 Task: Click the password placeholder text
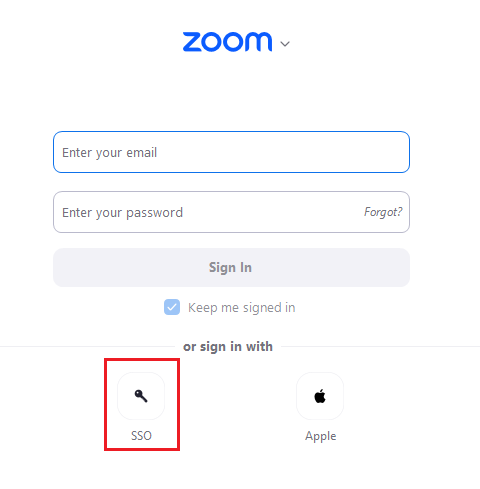point(122,213)
